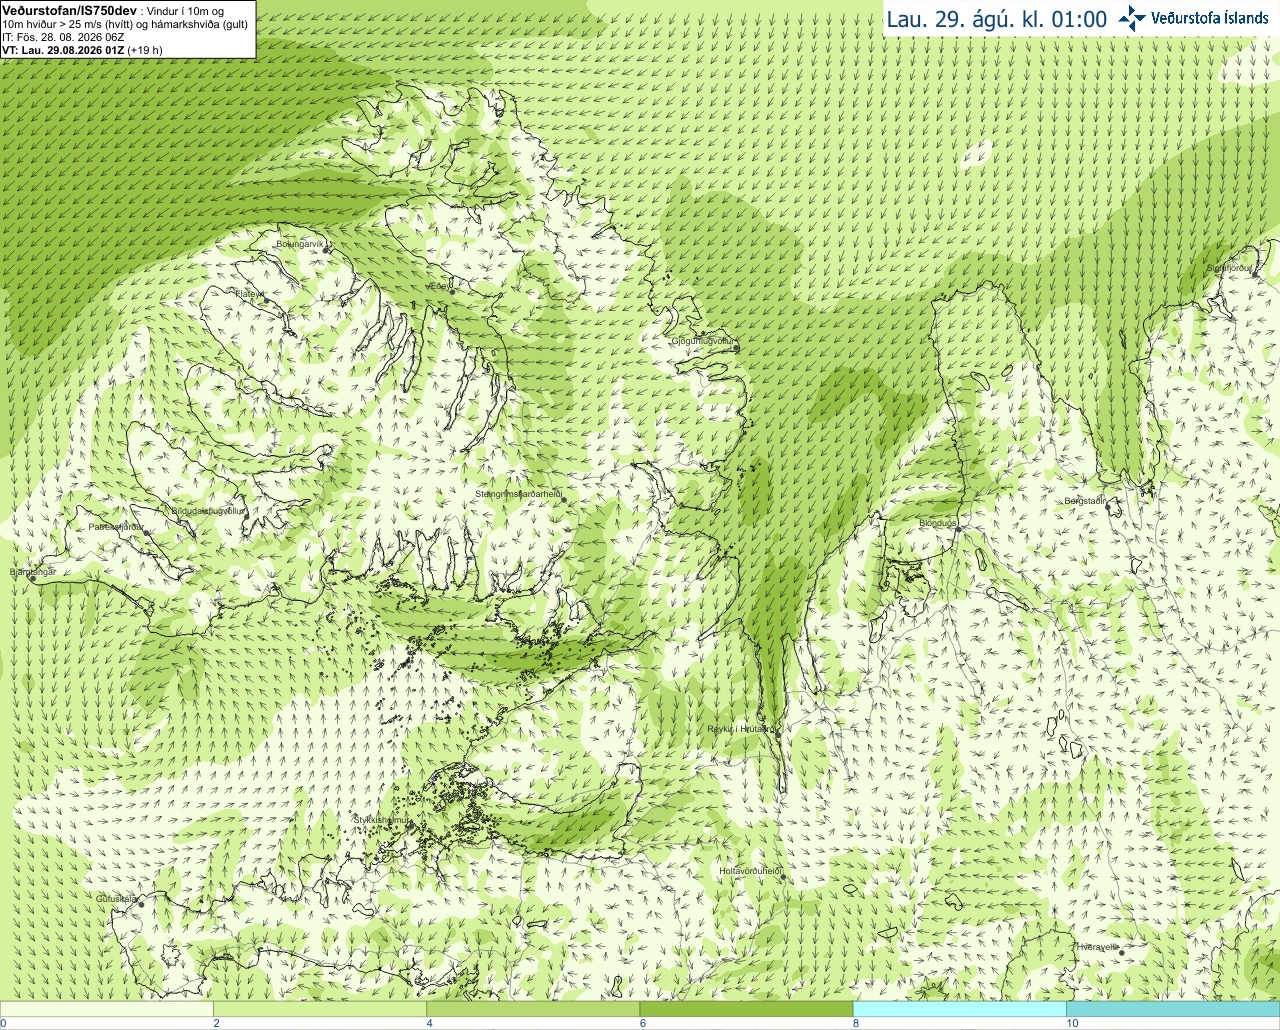
Task: Click the Siglufjörður label in the northeast
Action: click(x=1229, y=268)
